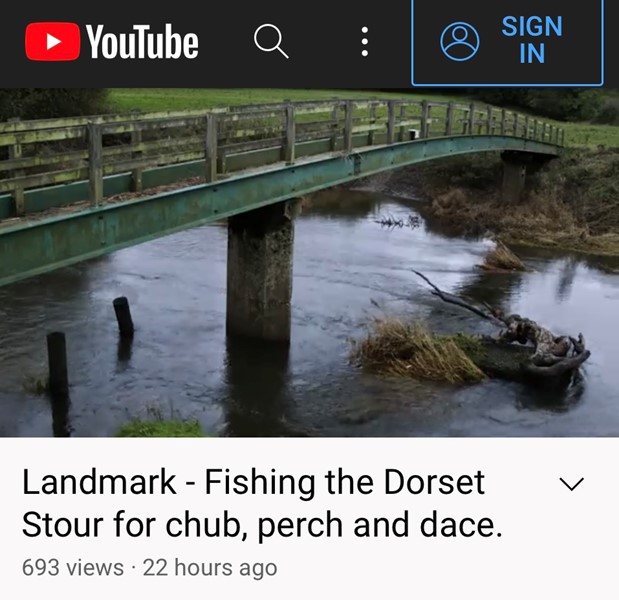Tap the 693 views text
The height and width of the screenshot is (600, 619).
click(x=73, y=568)
